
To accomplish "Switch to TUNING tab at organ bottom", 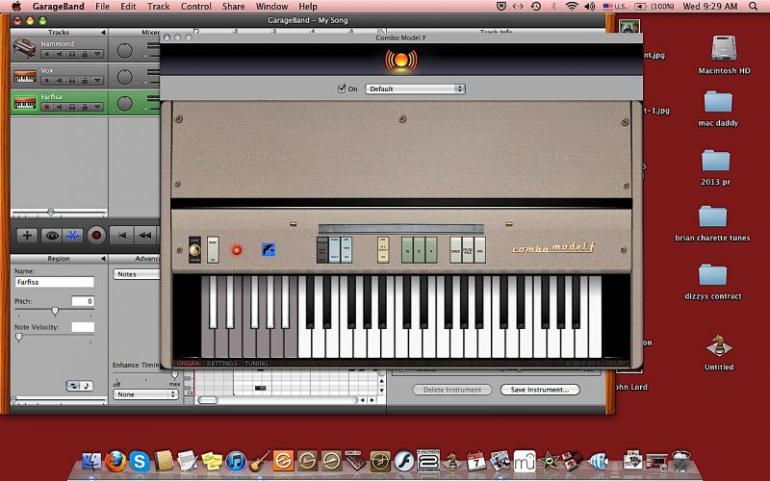I will (256, 363).
